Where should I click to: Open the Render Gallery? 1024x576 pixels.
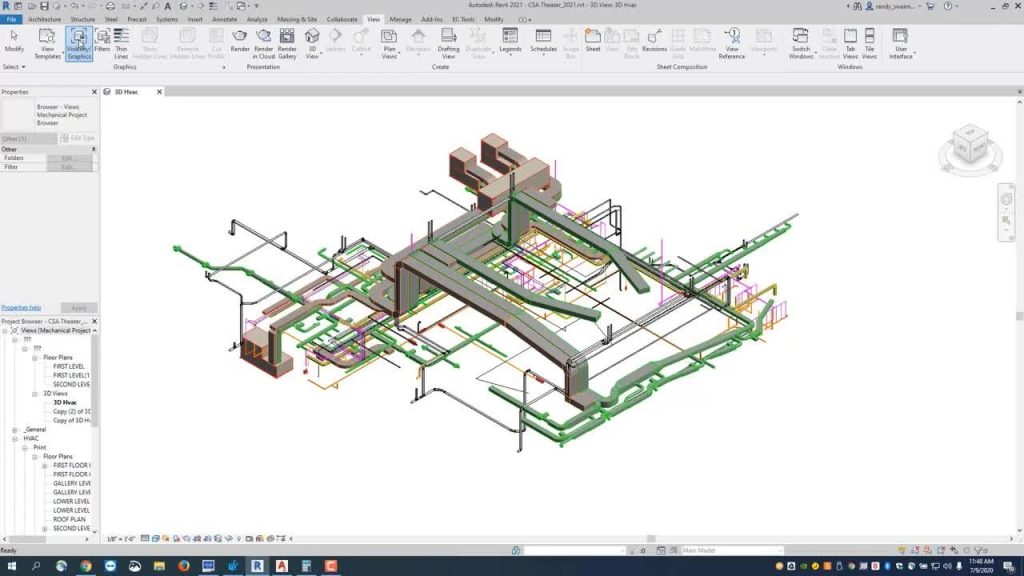pos(287,43)
